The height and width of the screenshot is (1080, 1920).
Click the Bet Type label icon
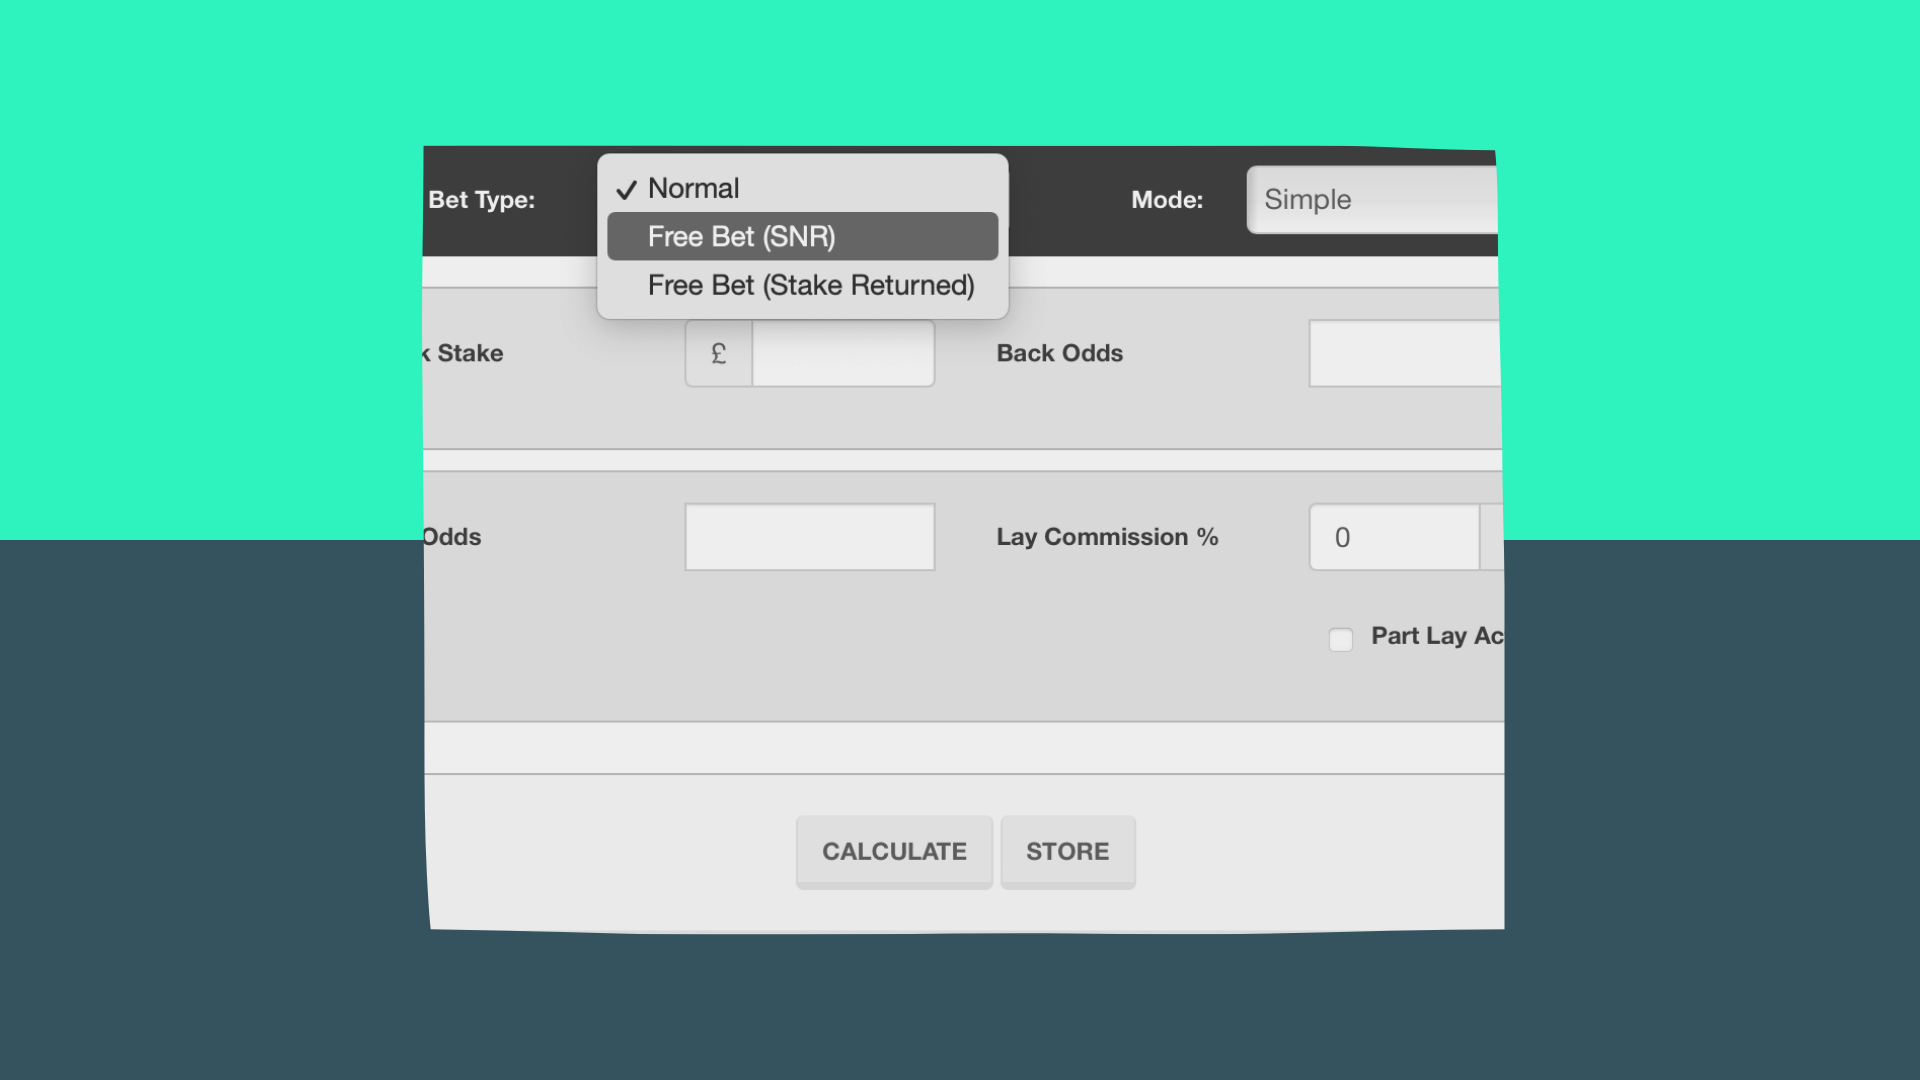pyautogui.click(x=481, y=198)
